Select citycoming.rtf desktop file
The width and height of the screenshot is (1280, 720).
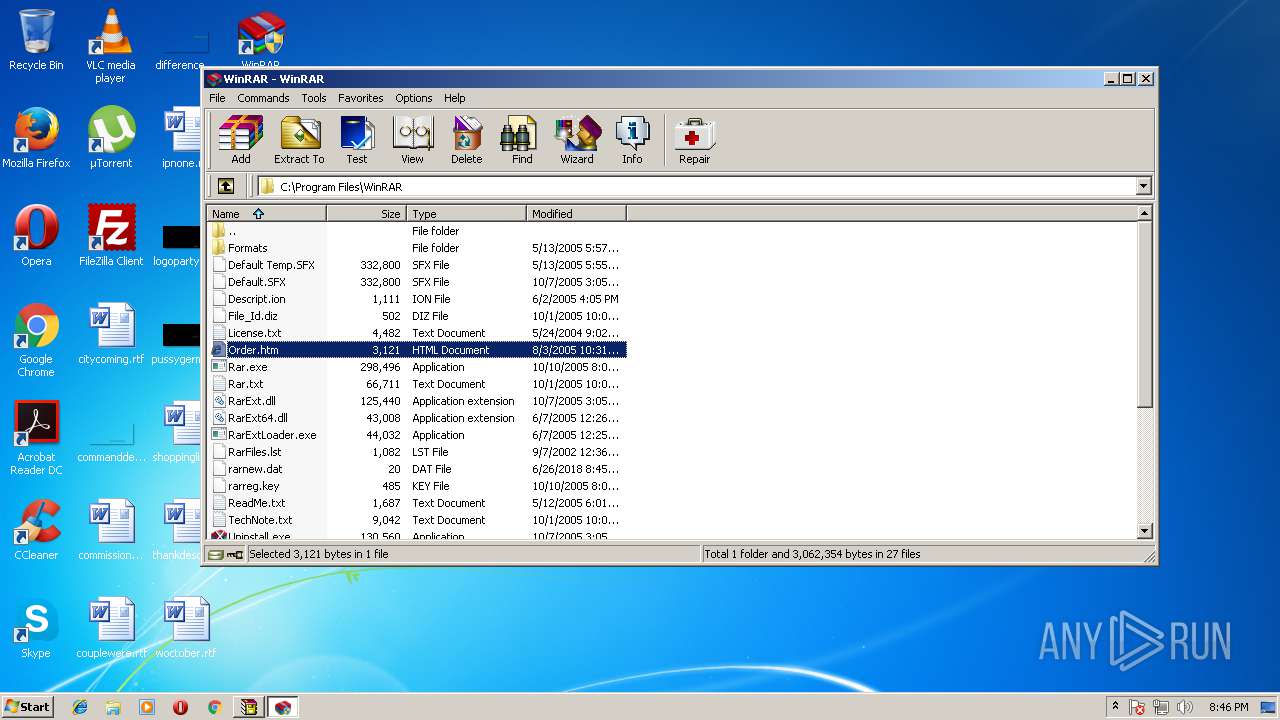click(x=110, y=334)
